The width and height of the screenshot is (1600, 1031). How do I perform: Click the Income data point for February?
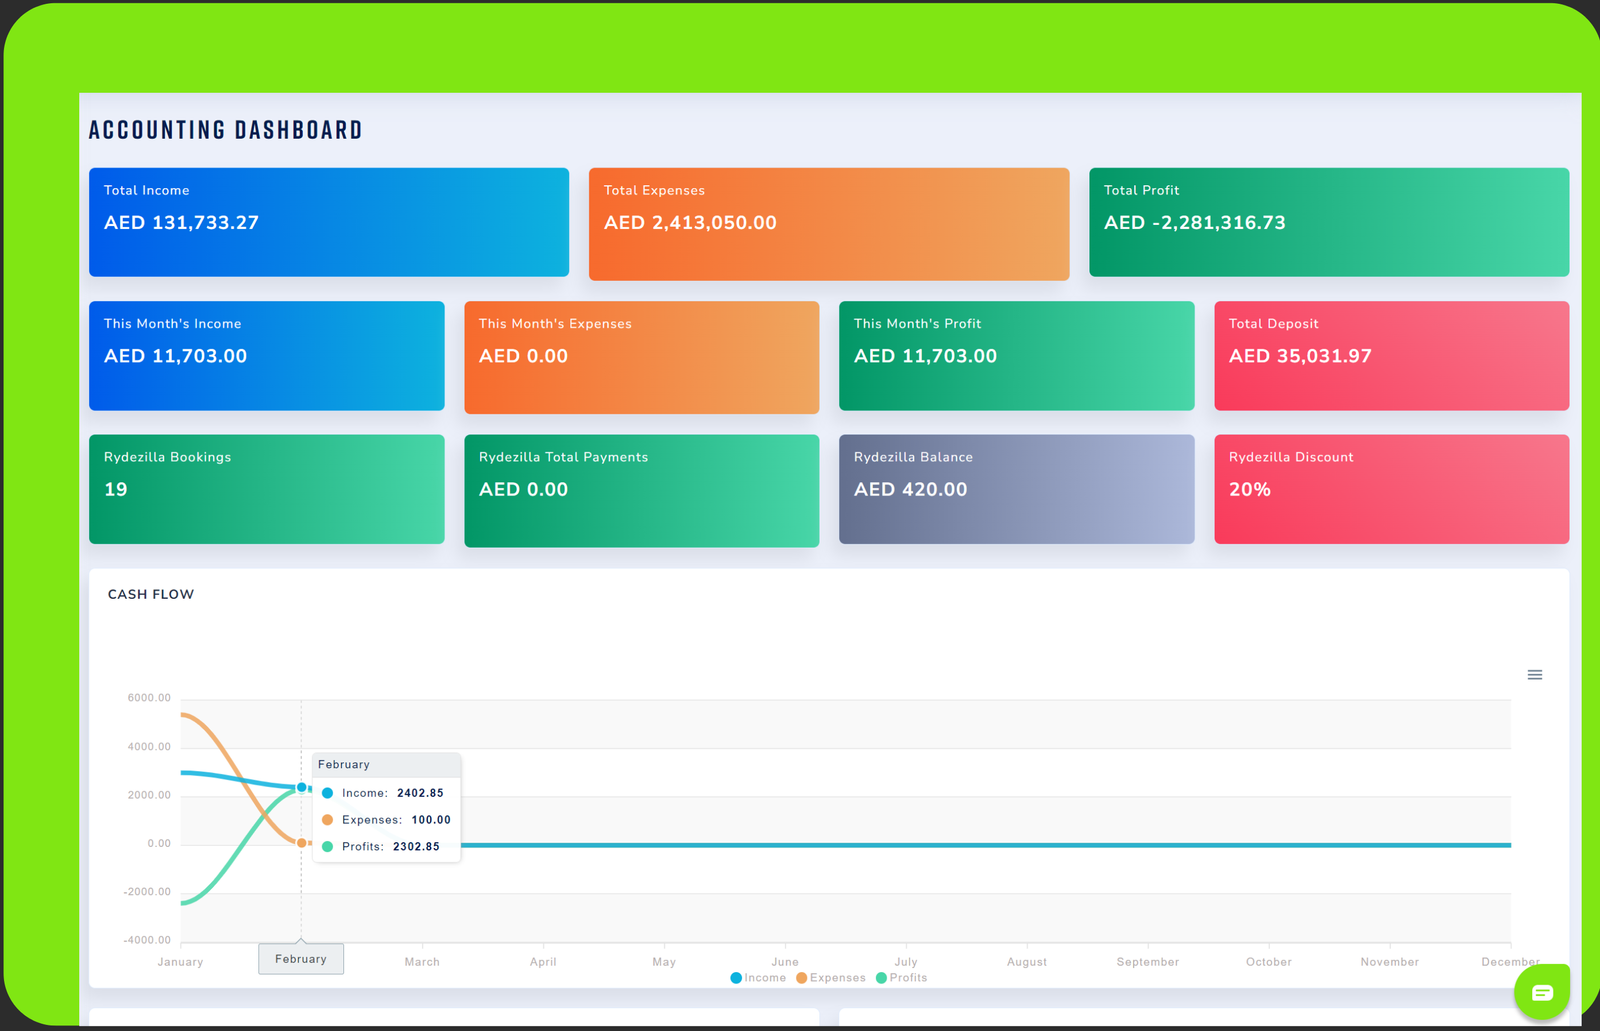[x=301, y=788]
